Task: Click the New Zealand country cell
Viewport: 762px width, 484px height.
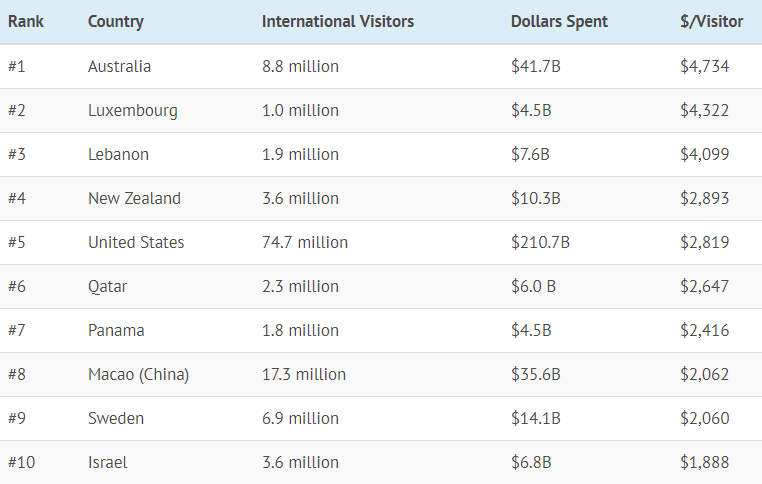Action: click(x=134, y=198)
